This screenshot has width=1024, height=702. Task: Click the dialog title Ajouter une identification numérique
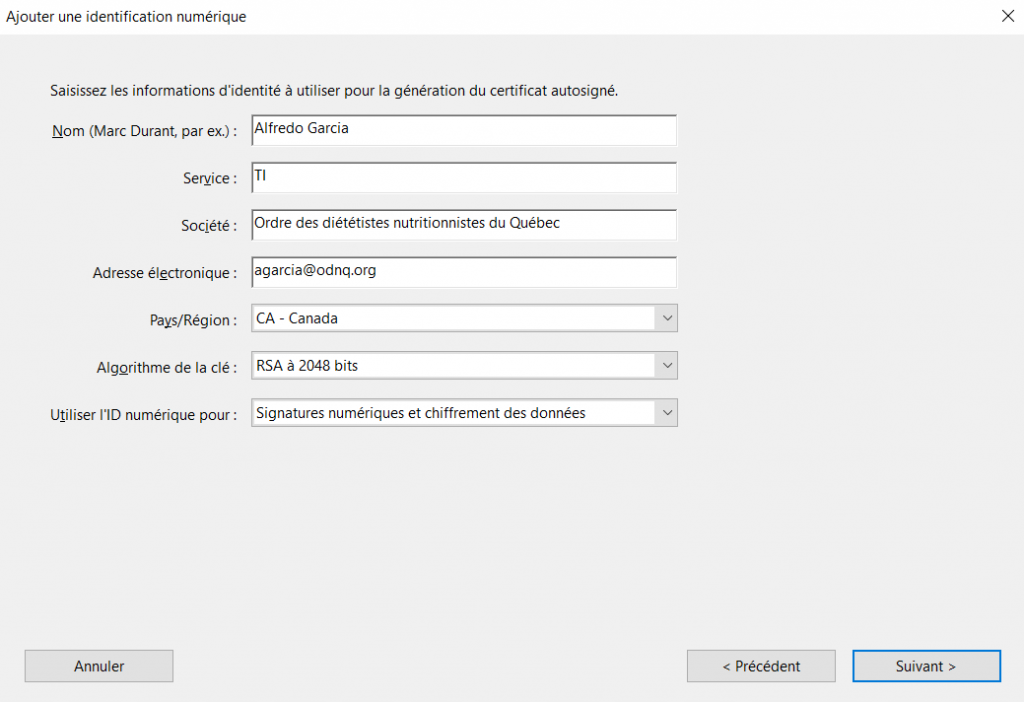coord(126,17)
